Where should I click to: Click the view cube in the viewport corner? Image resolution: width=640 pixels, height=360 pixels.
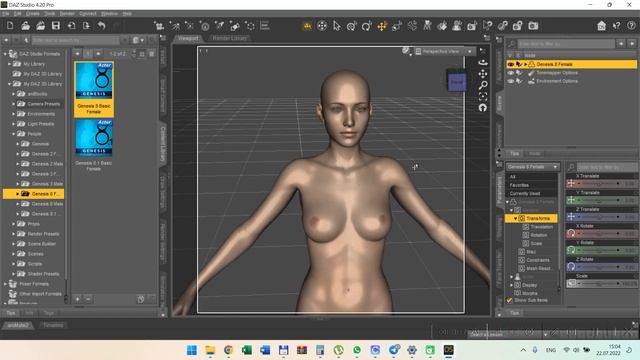[457, 82]
